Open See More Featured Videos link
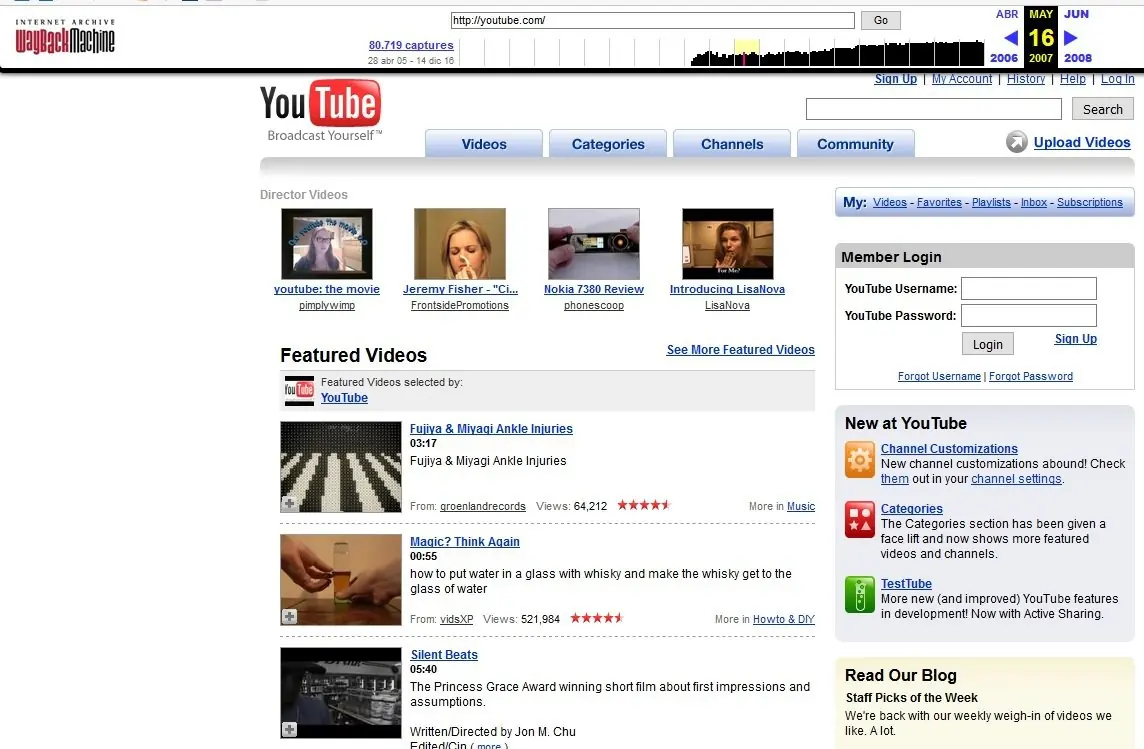This screenshot has width=1144, height=749. tap(741, 350)
